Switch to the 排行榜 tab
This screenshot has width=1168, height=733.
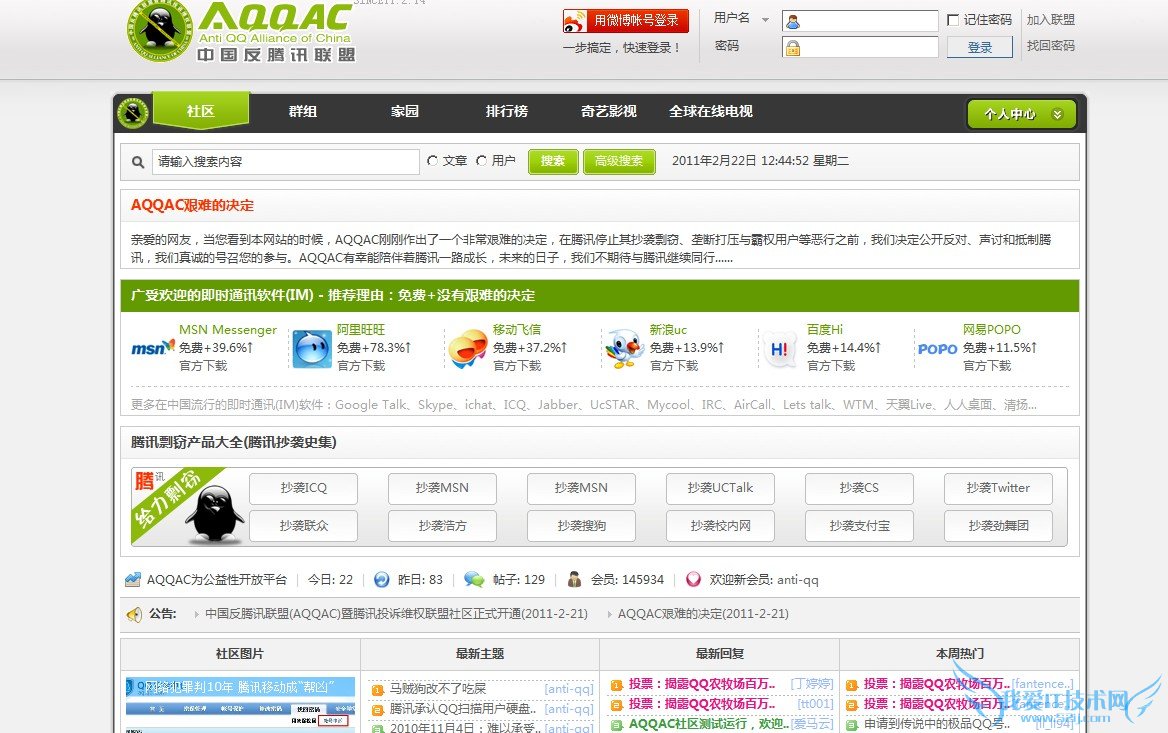506,112
